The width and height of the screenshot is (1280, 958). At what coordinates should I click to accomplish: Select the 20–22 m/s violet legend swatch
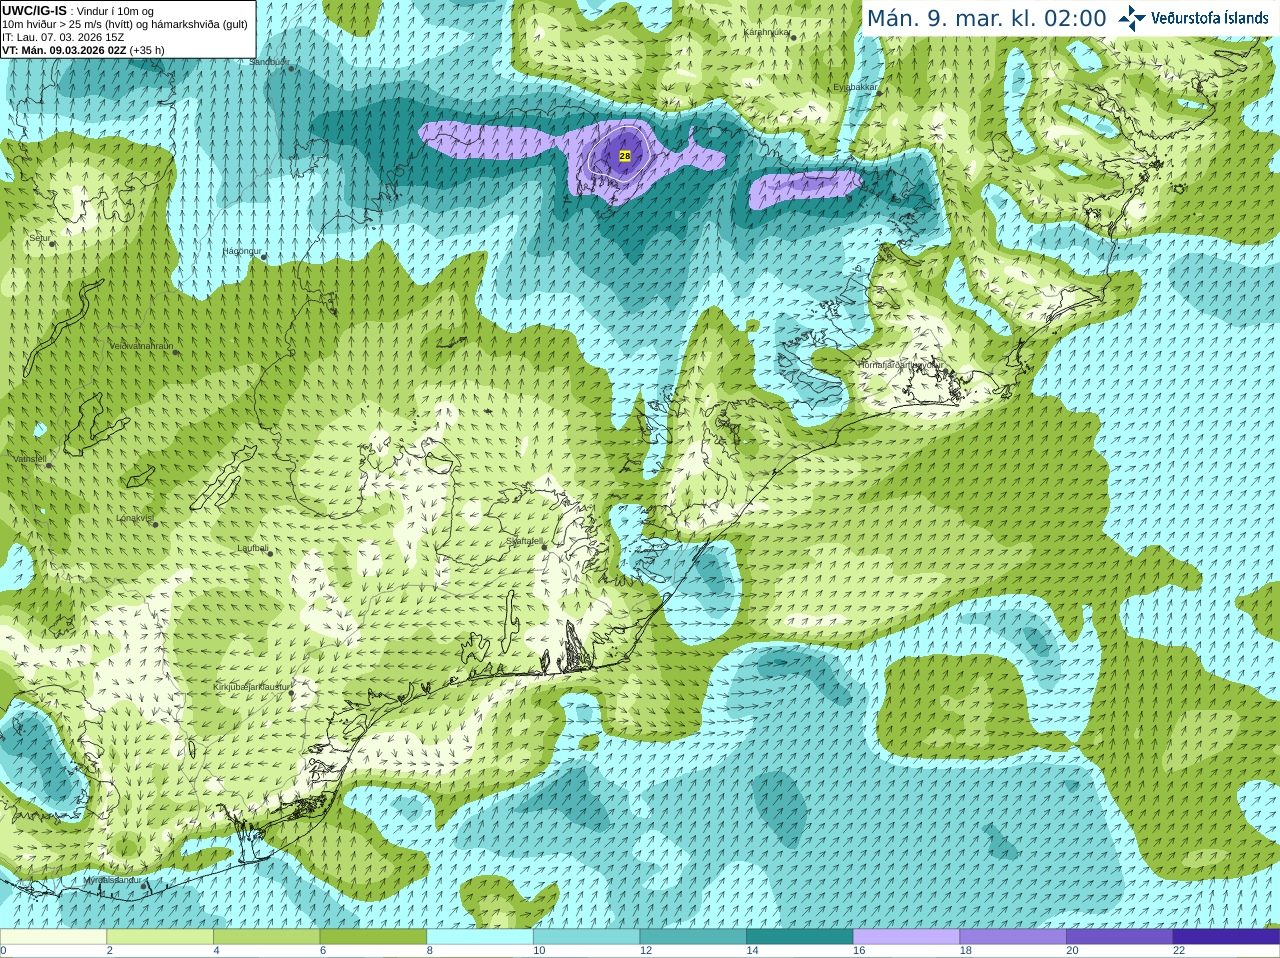point(1120,937)
